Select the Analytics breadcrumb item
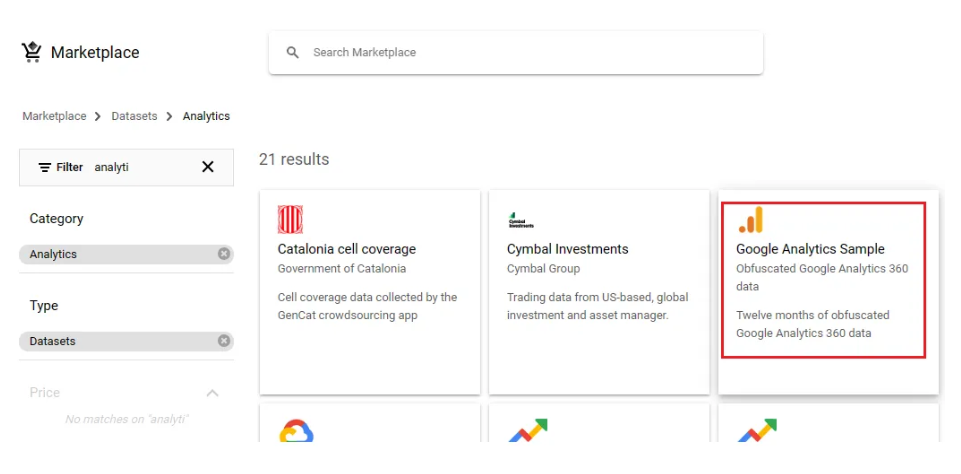Screen dimensions: 961x474 (206, 116)
